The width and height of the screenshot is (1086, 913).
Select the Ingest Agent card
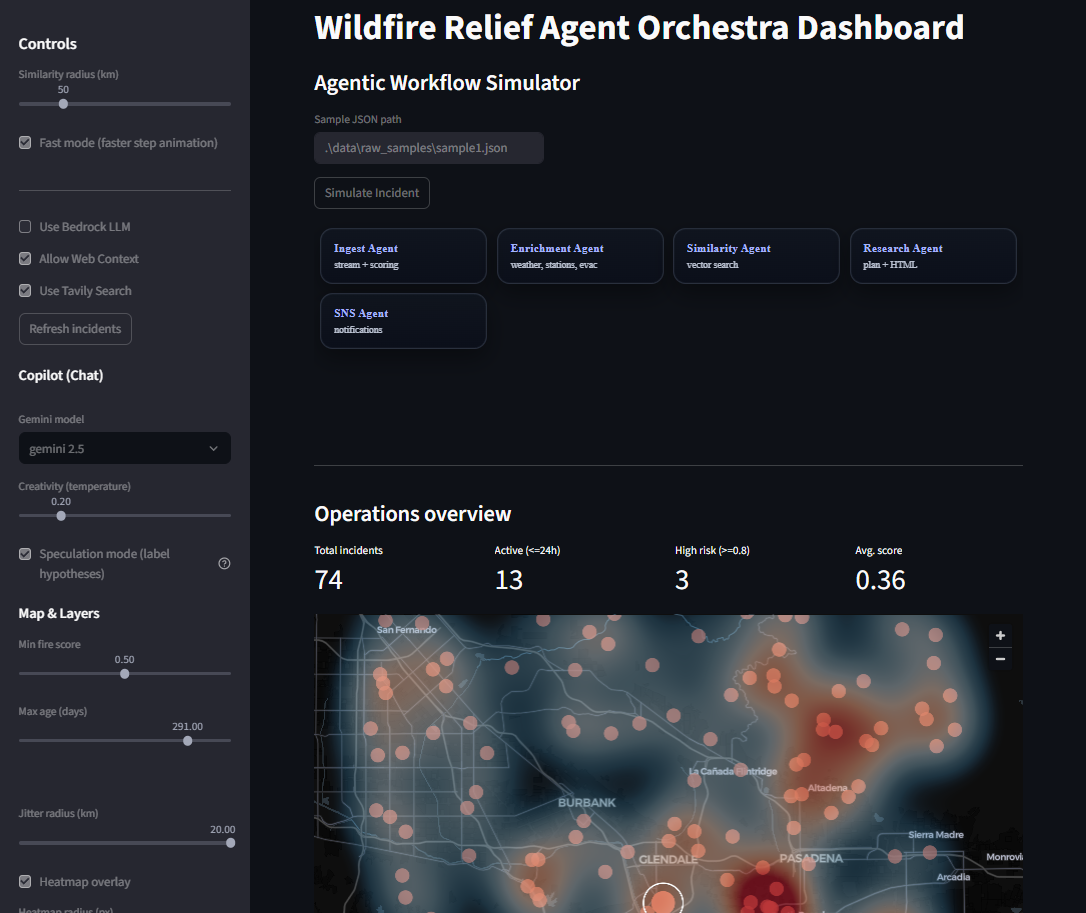coord(403,256)
